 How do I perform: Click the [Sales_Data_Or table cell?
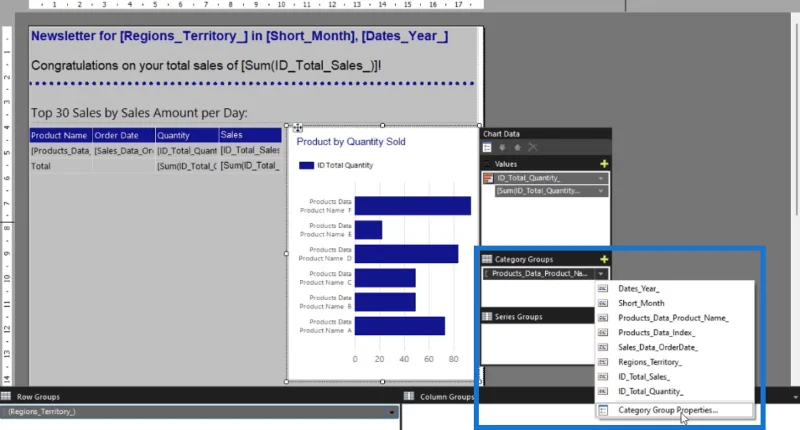point(123,150)
